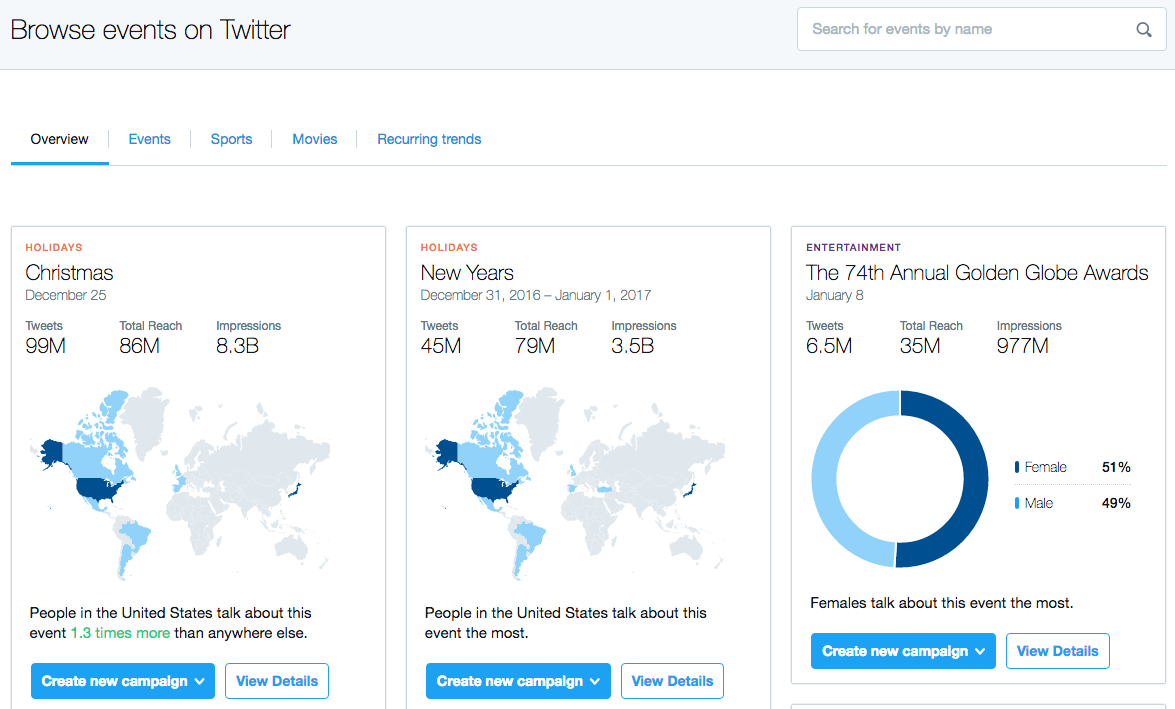Click the 'January 8' date

[835, 295]
